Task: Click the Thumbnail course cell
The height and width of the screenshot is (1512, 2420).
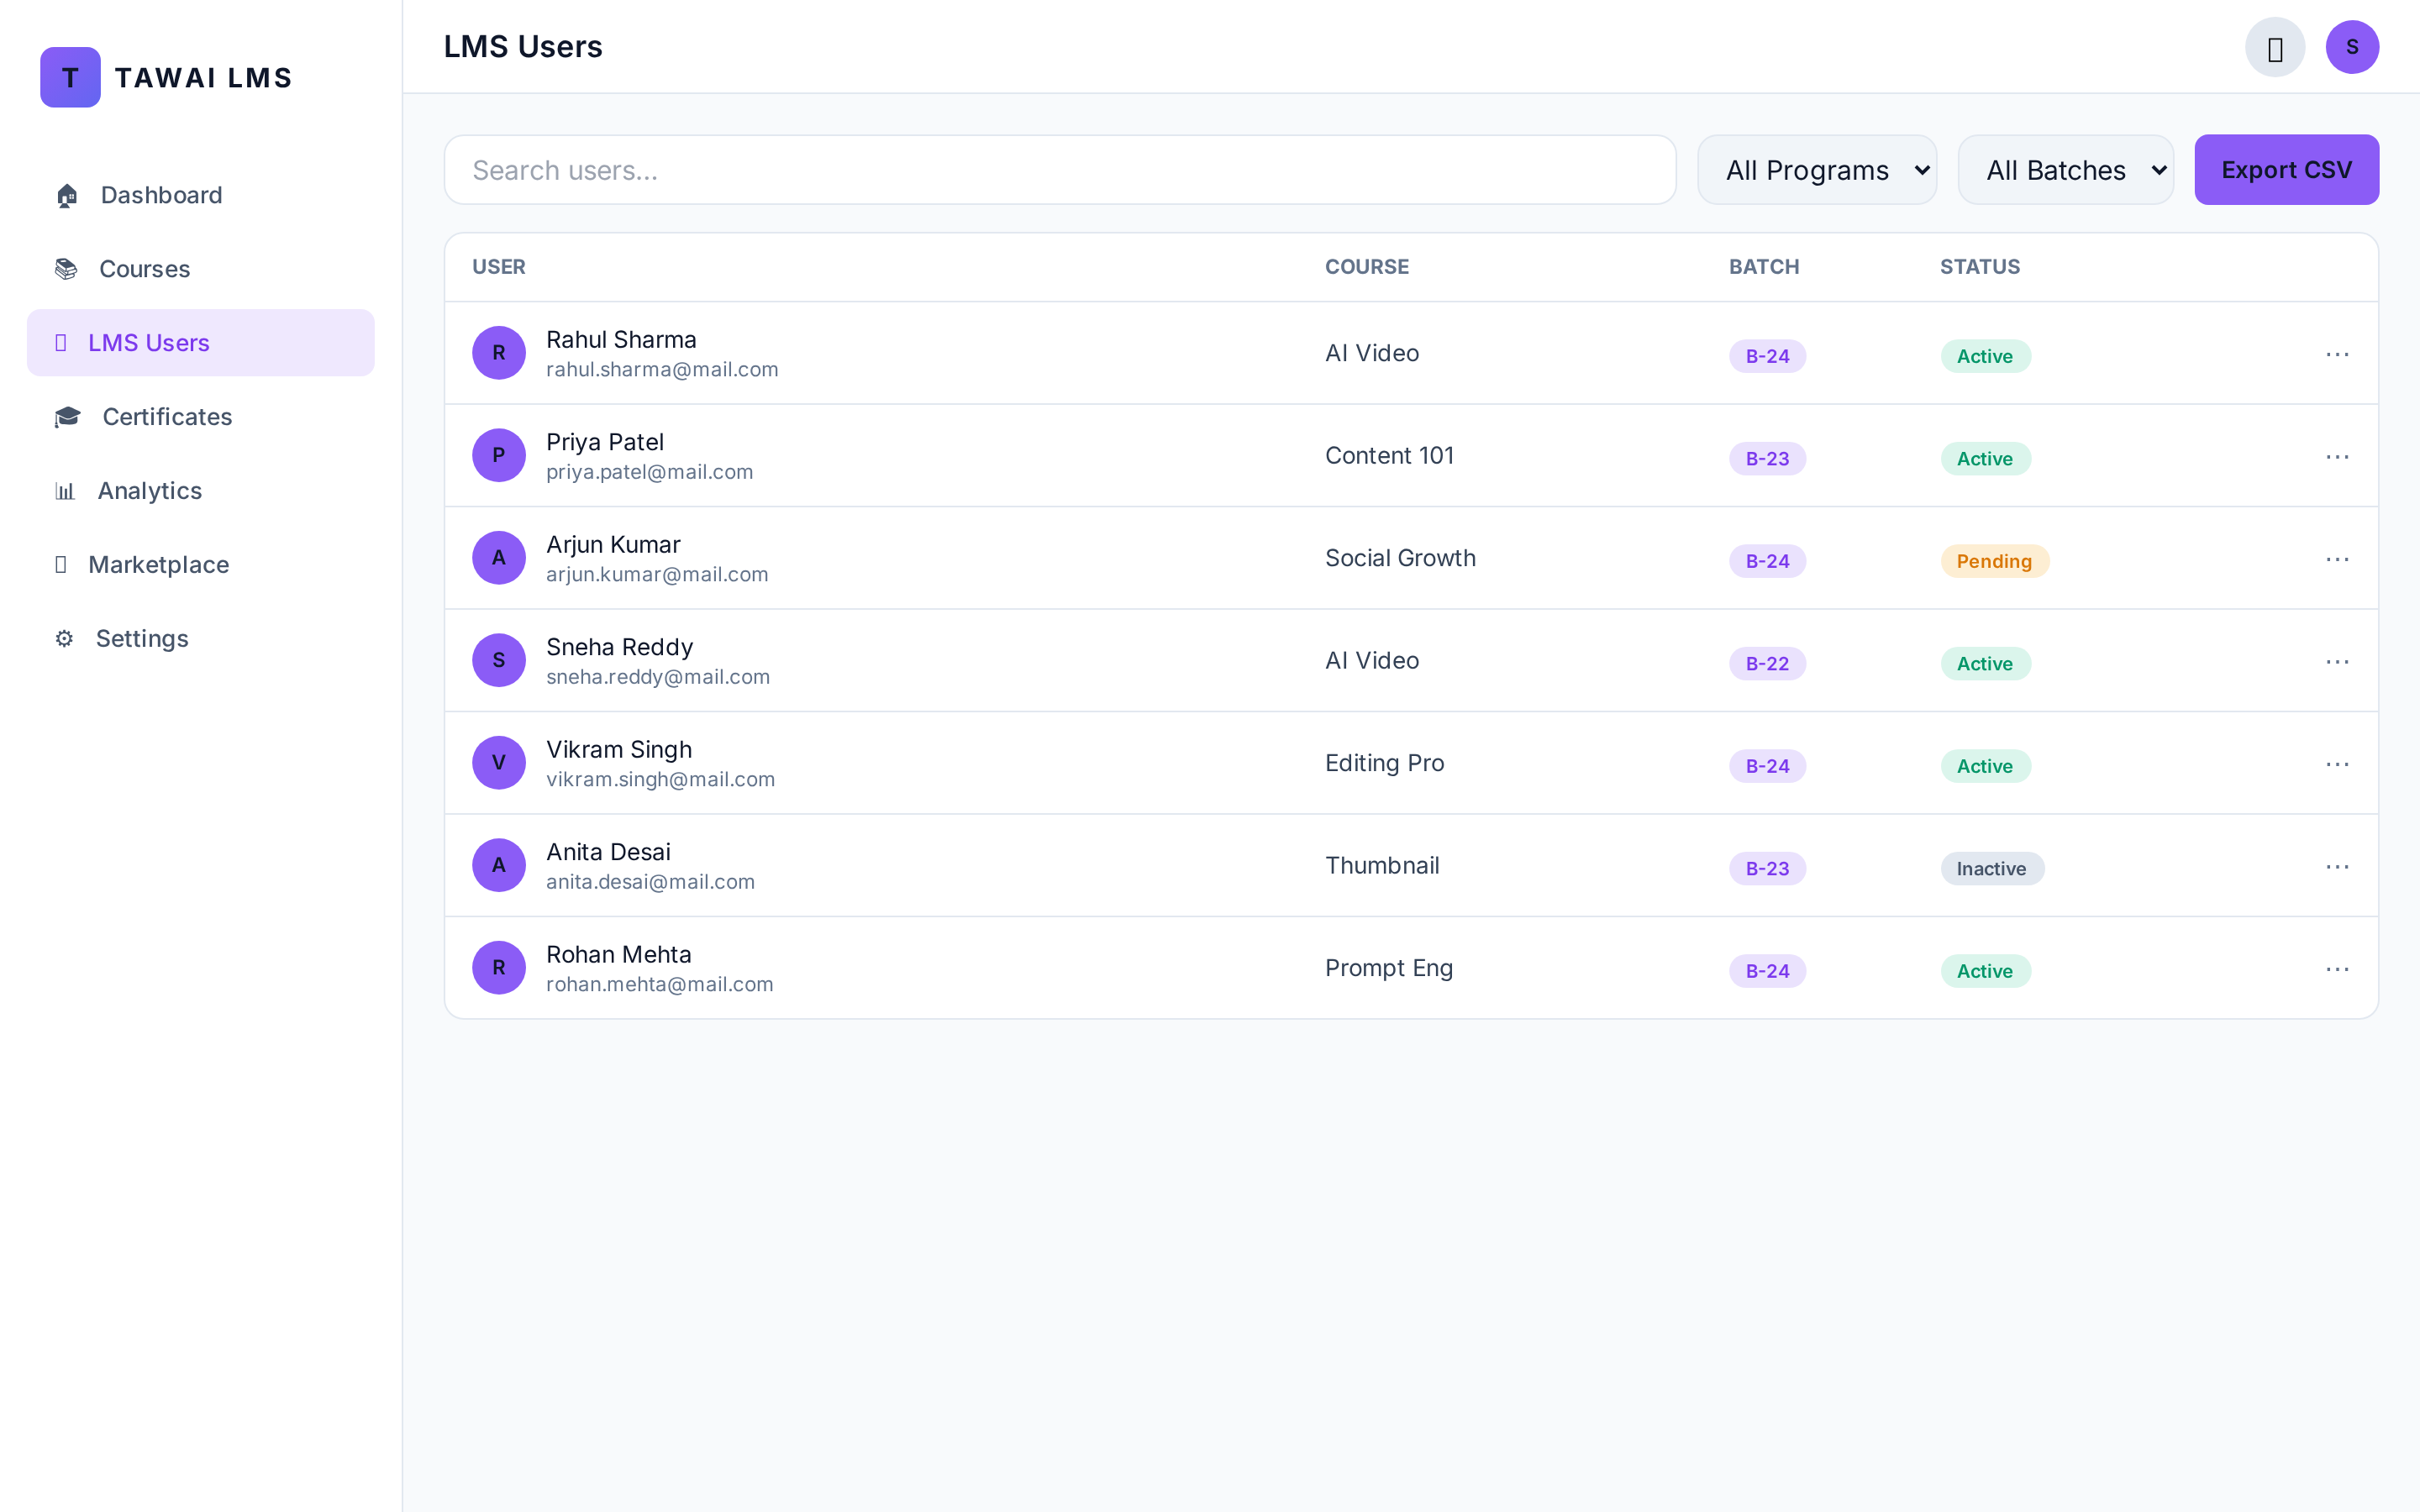Action: tap(1382, 866)
